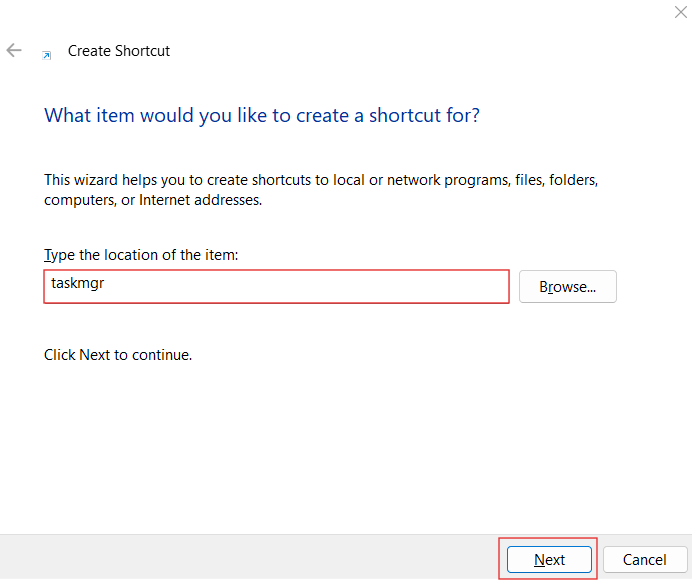Click the 'computers, or Internet addresses' line

pyautogui.click(x=153, y=200)
